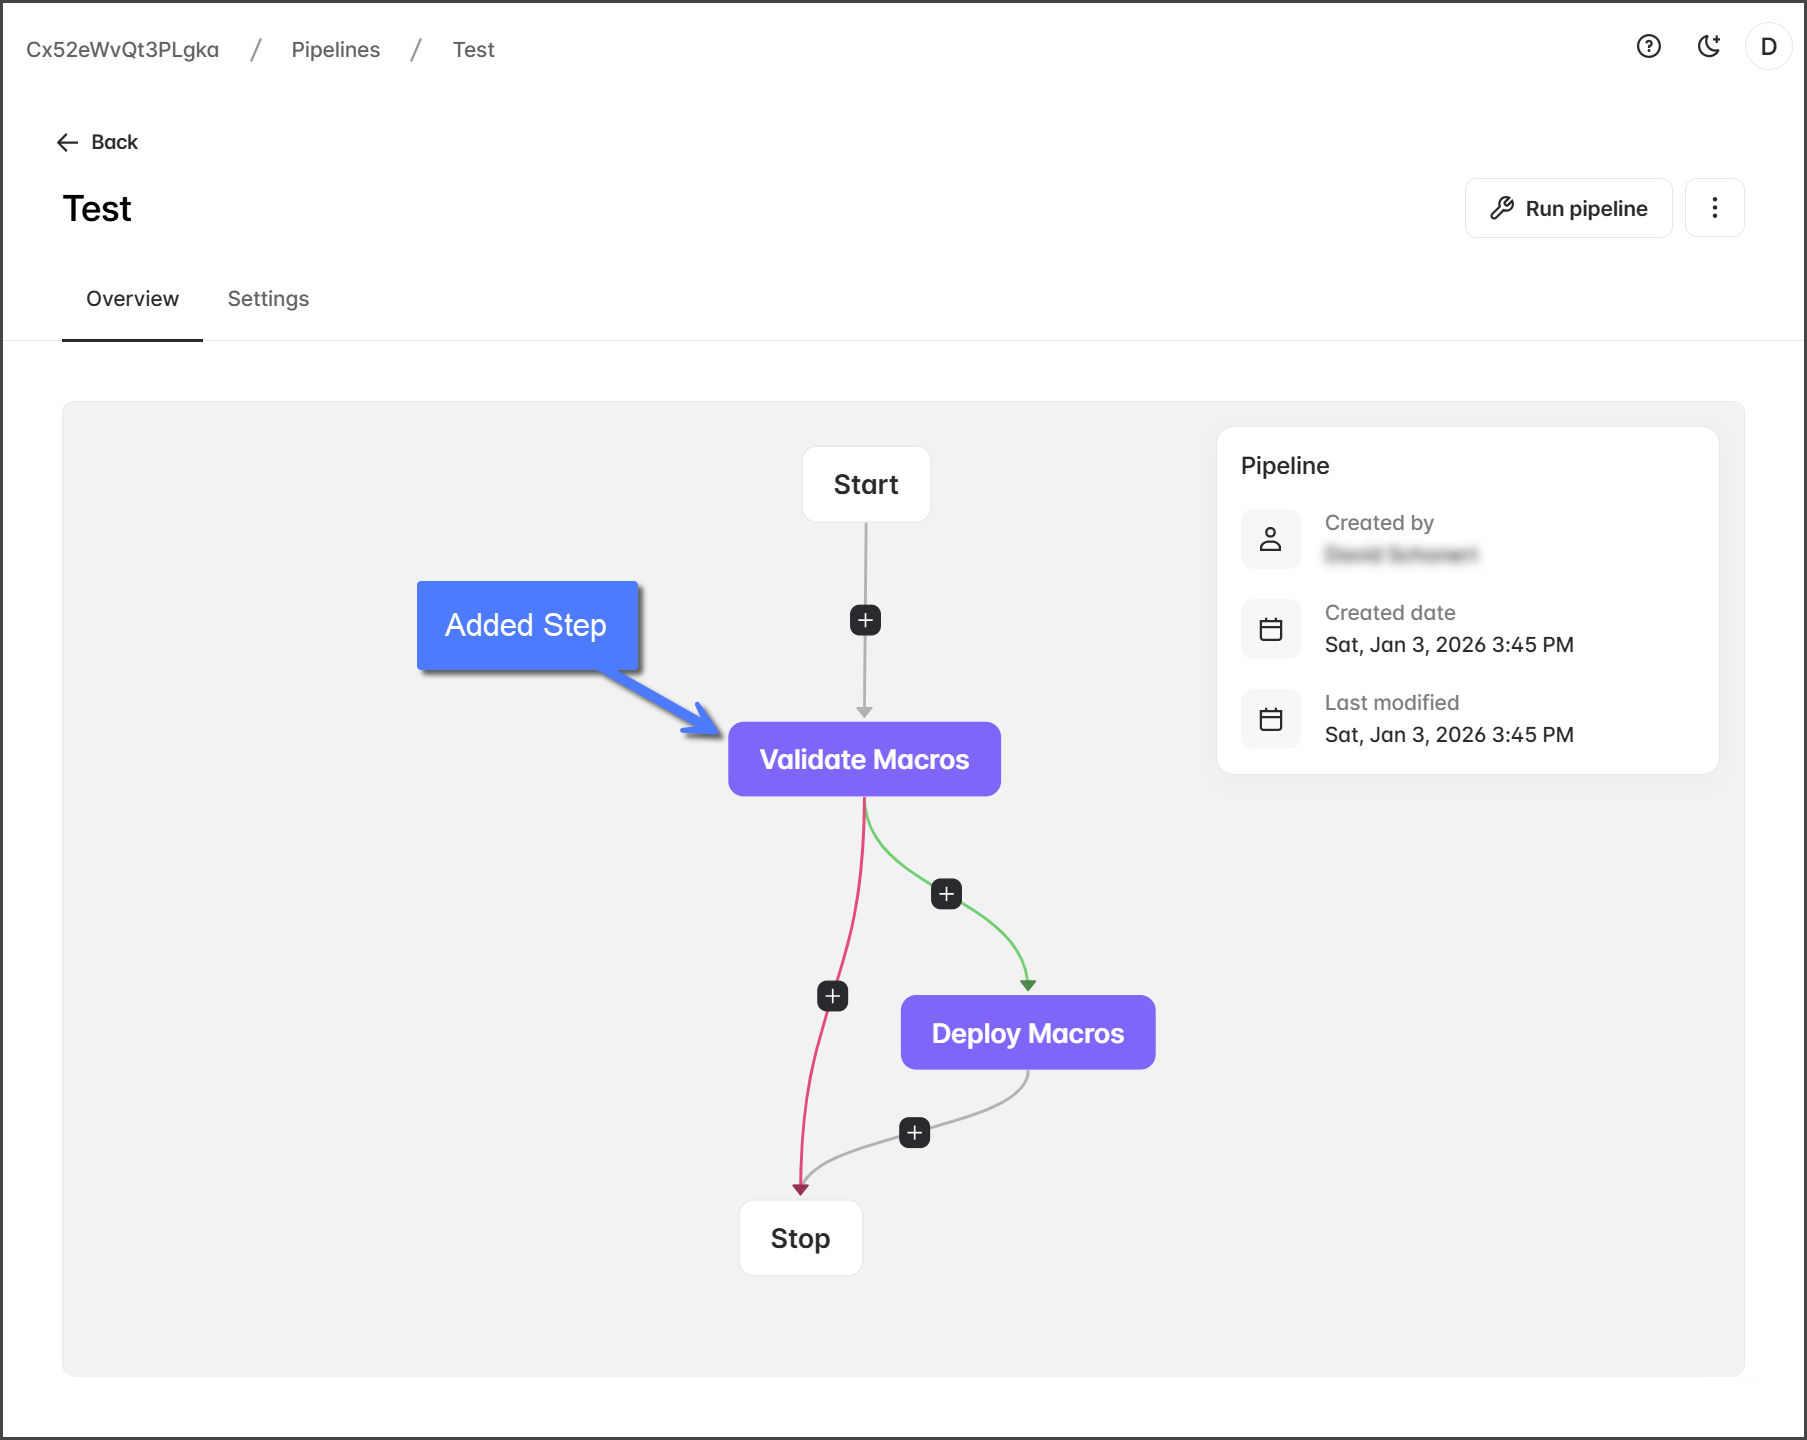Image resolution: width=1807 pixels, height=1440 pixels.
Task: Select the Validate Macros step node
Action: pos(864,760)
